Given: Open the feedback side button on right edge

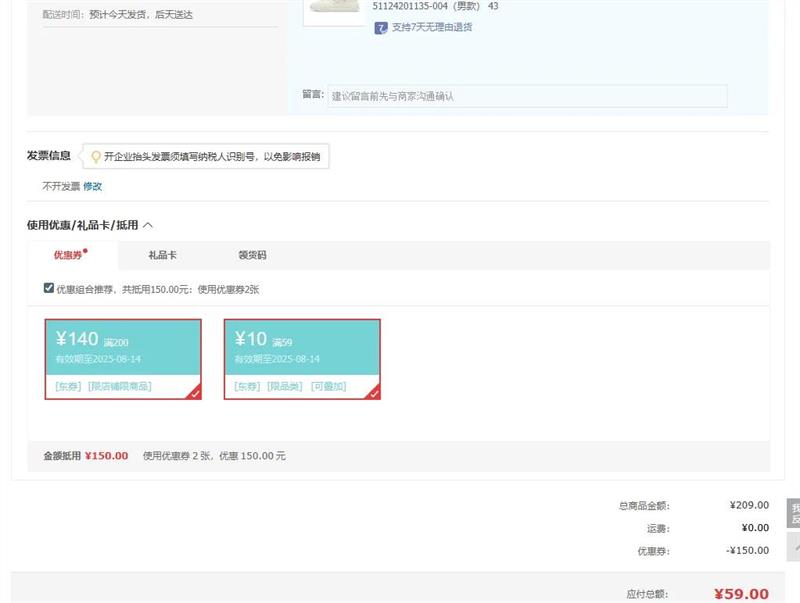Looking at the screenshot, I should click(794, 513).
